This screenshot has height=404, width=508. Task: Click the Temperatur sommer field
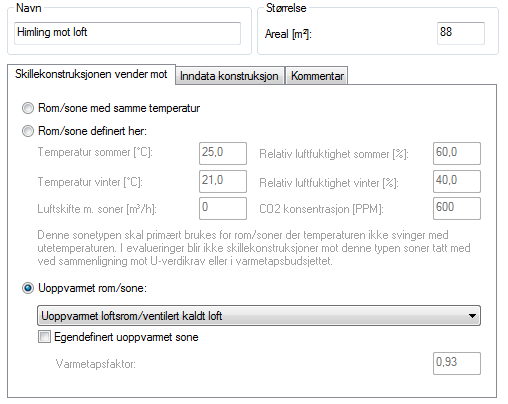(x=223, y=153)
